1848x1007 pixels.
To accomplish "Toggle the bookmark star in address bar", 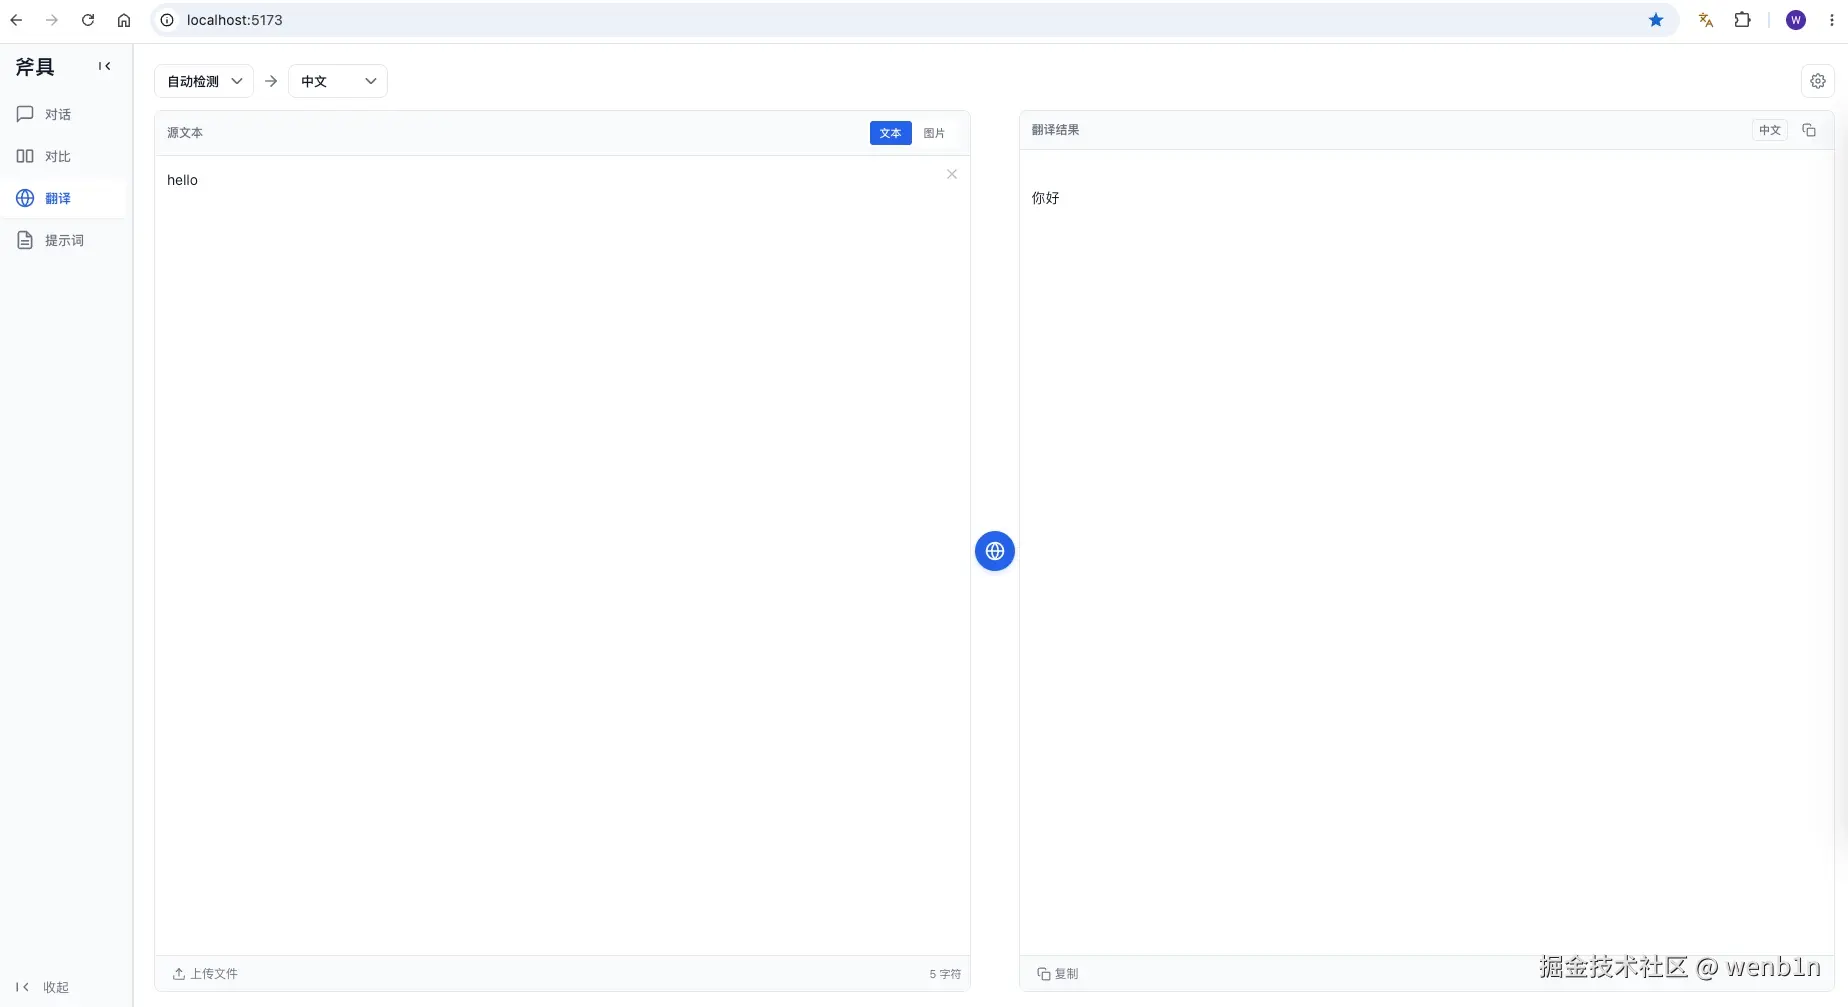I will [1656, 20].
